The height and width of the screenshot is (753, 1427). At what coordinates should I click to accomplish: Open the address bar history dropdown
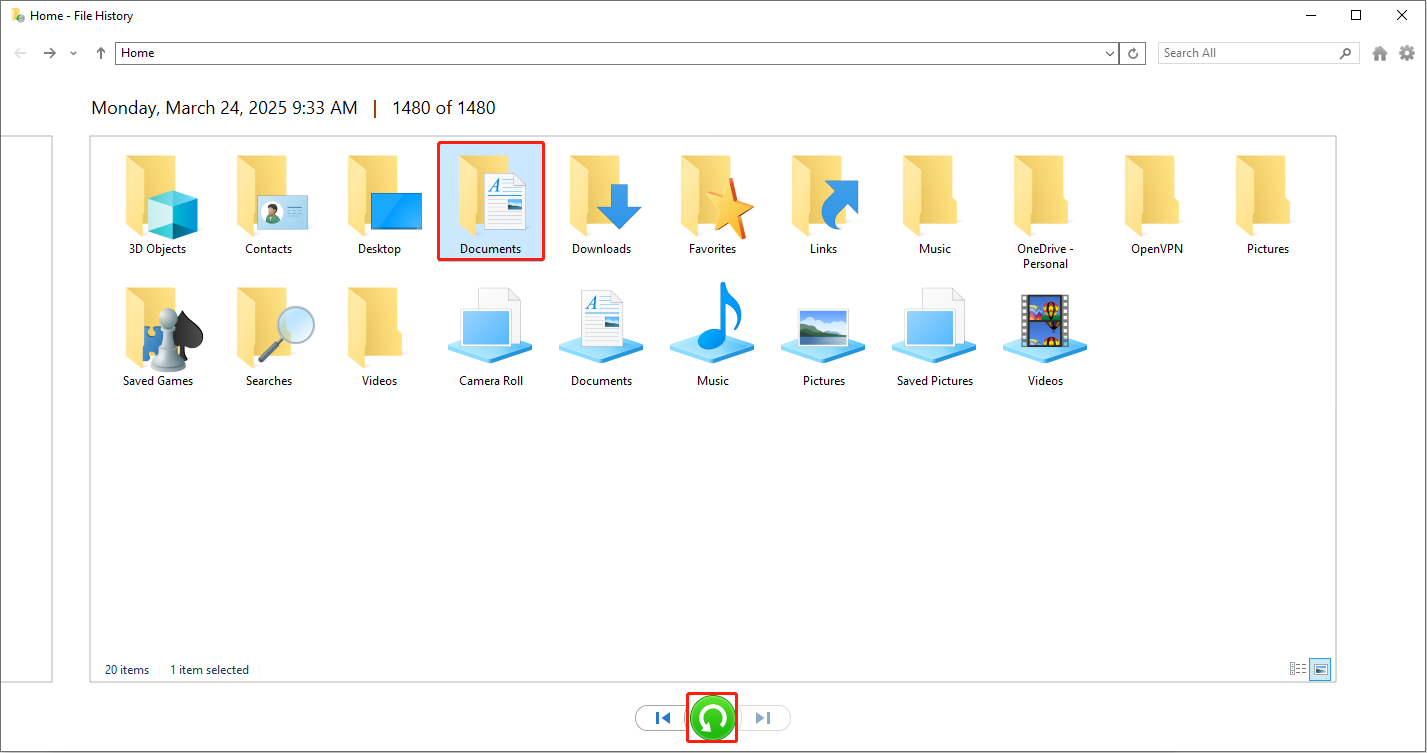point(1108,52)
